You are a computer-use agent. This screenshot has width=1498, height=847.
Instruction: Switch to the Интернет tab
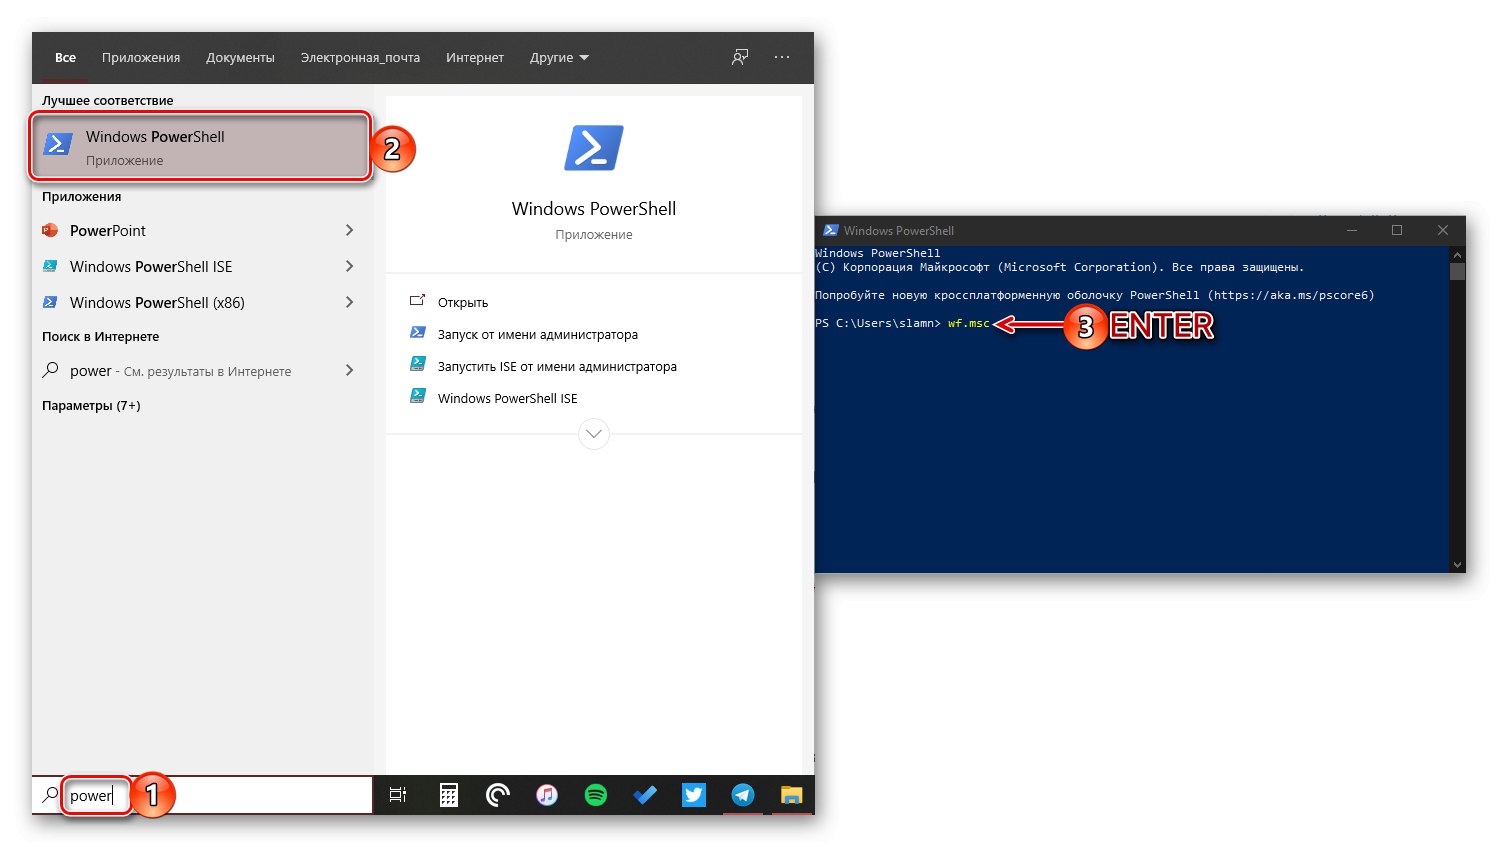[475, 57]
